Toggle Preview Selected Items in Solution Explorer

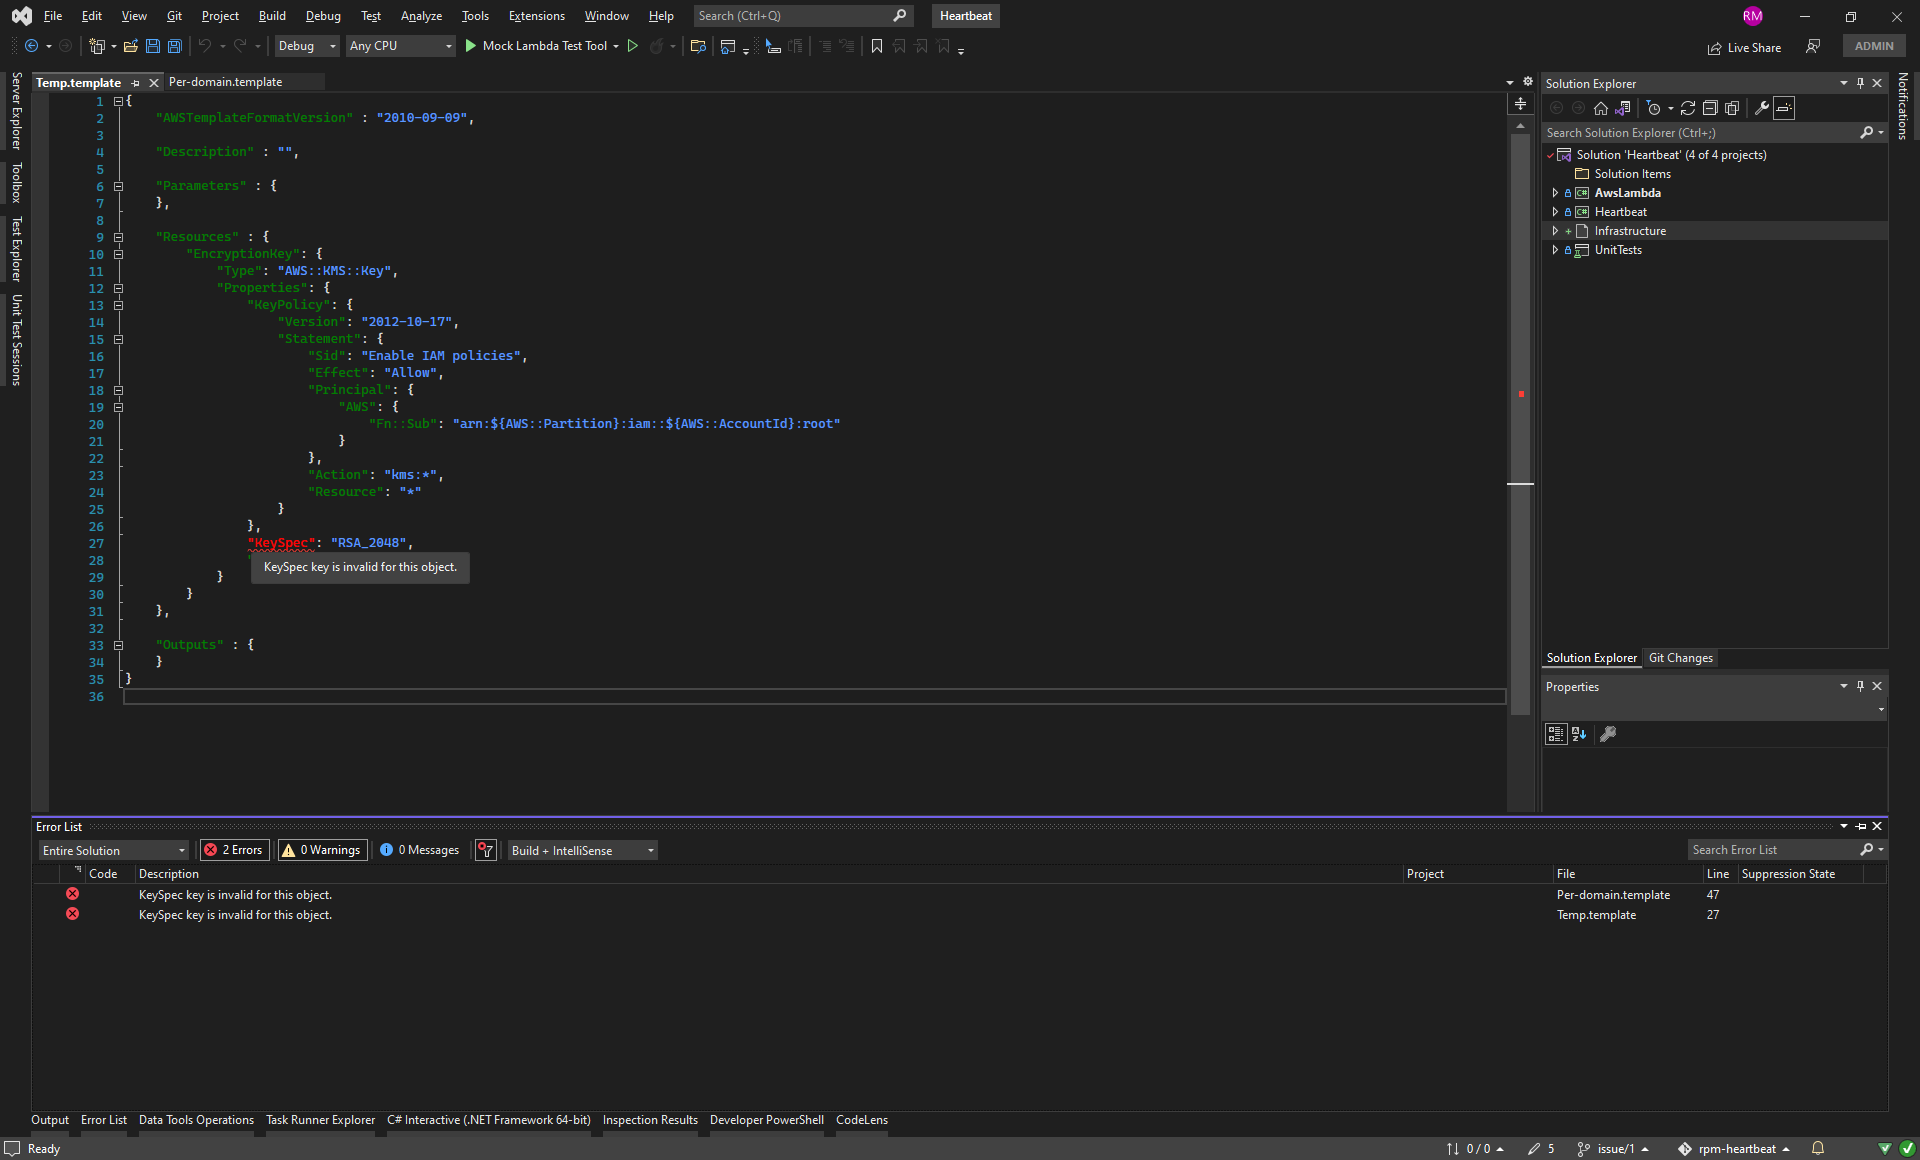pyautogui.click(x=1784, y=108)
